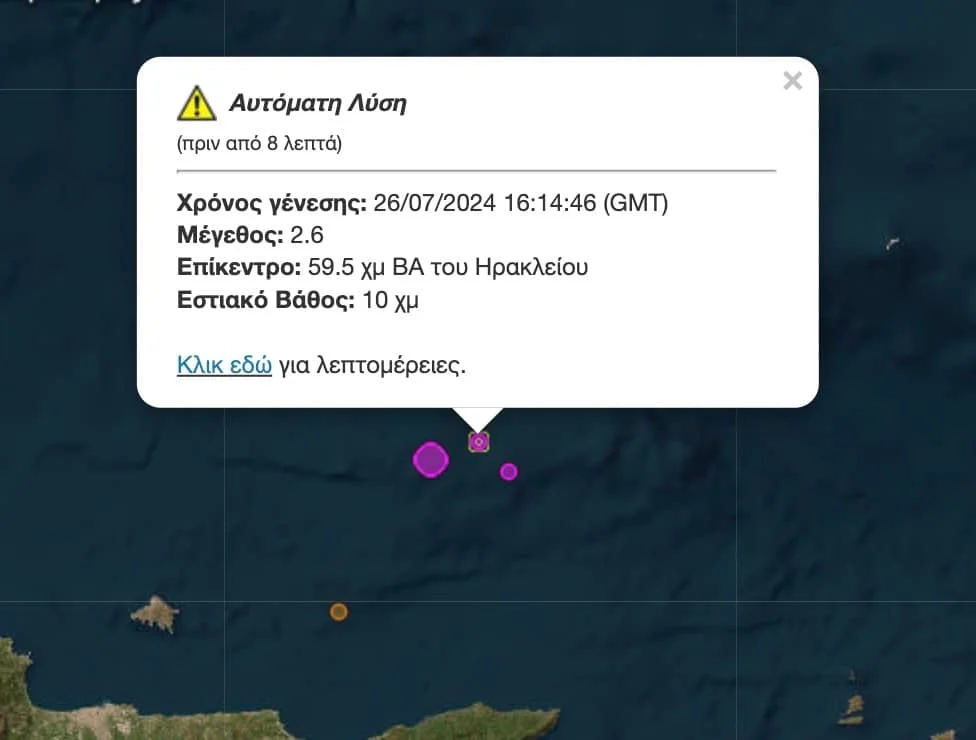Select the orange earthquake marker
Image resolution: width=976 pixels, height=740 pixels.
(x=339, y=612)
